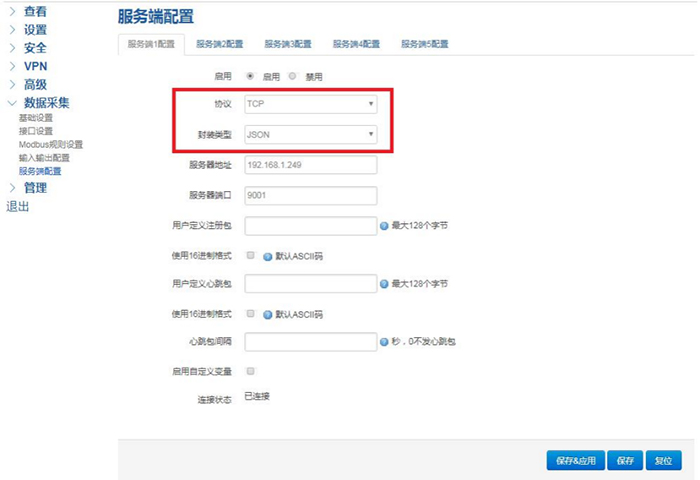Image resolution: width=700 pixels, height=480 pixels.
Task: Select the 禁用 radio button
Action: pyautogui.click(x=292, y=76)
